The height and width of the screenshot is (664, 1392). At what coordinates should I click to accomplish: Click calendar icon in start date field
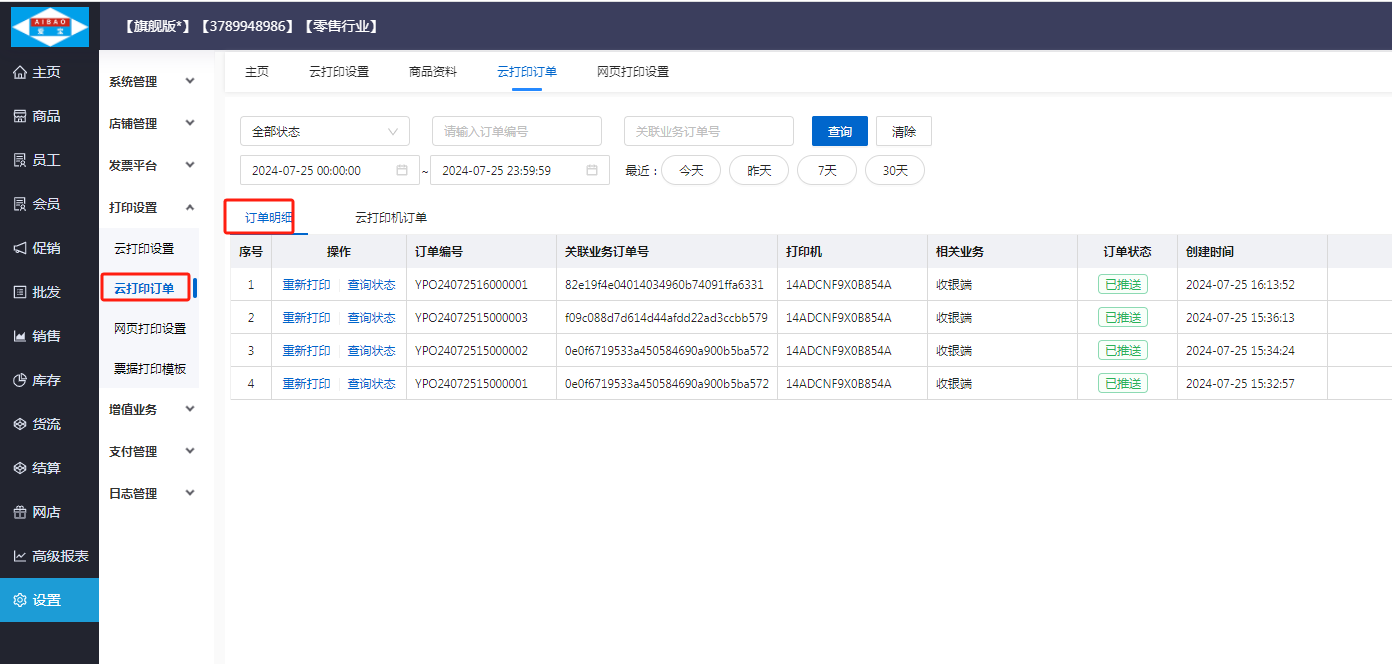point(402,170)
